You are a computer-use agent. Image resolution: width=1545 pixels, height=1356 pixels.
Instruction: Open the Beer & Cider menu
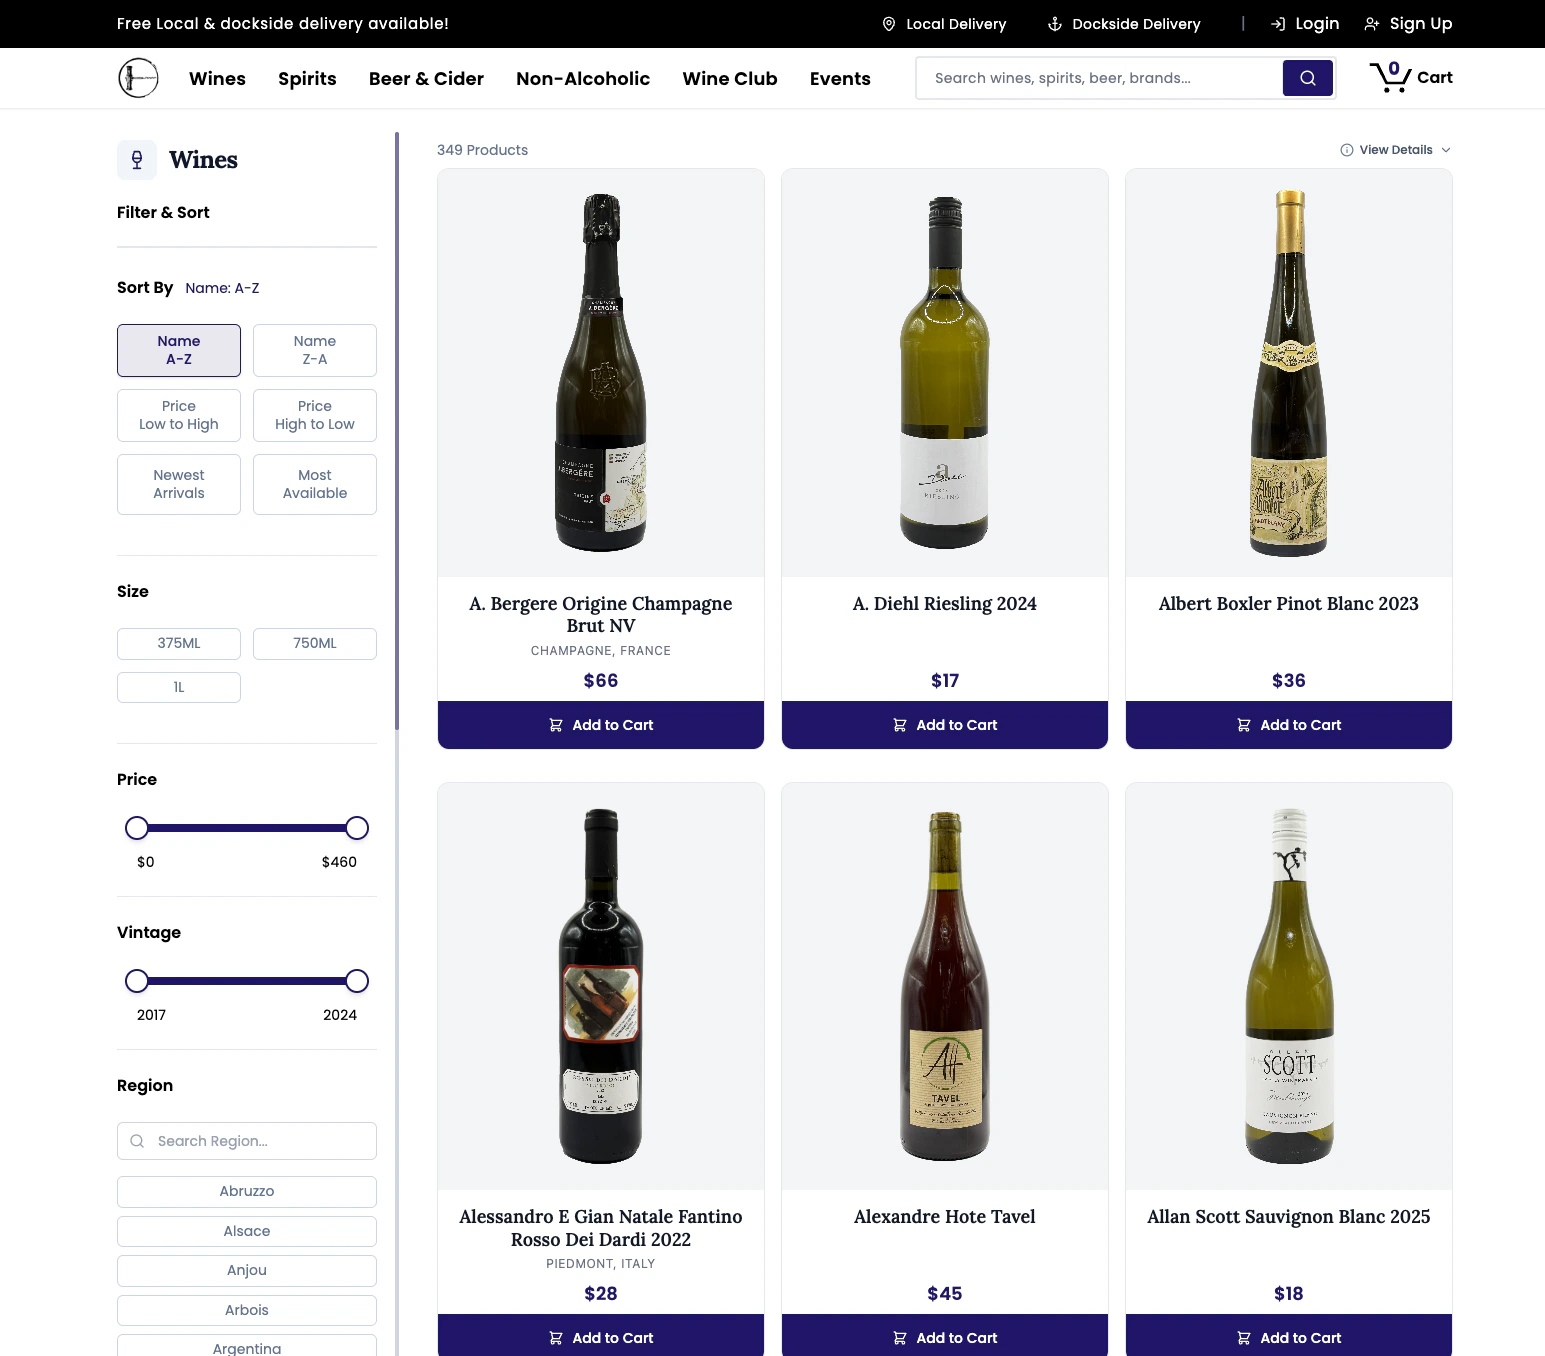[x=426, y=78]
